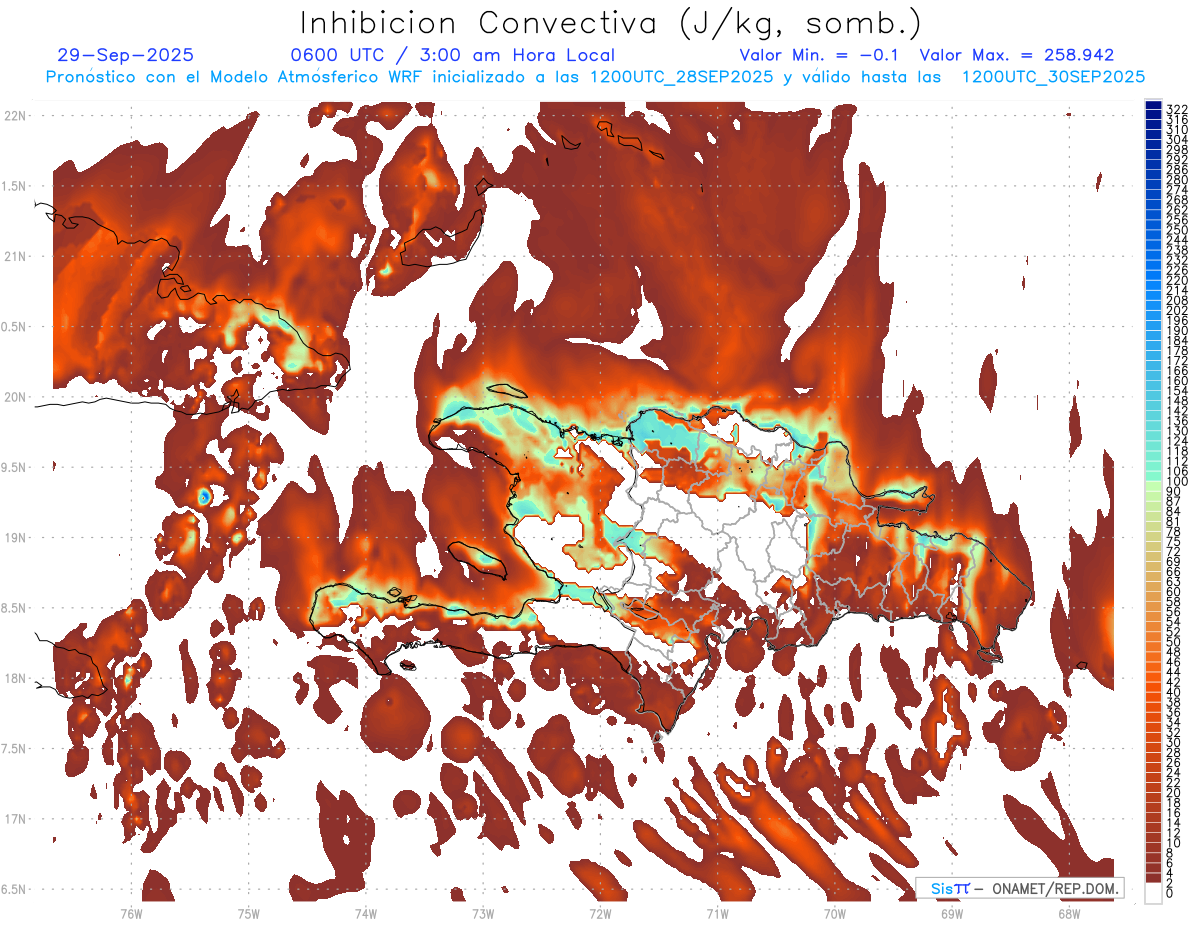Click the "100" value on the color scale
Viewport: 1200px width, 927px height.
1176,481
